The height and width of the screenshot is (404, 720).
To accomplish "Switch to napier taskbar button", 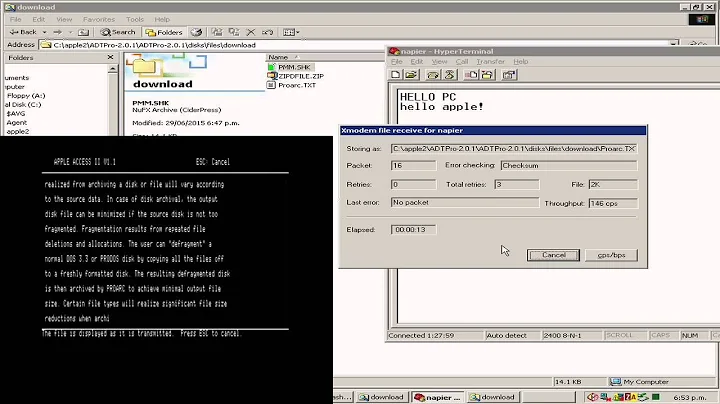I will pyautogui.click(x=438, y=397).
